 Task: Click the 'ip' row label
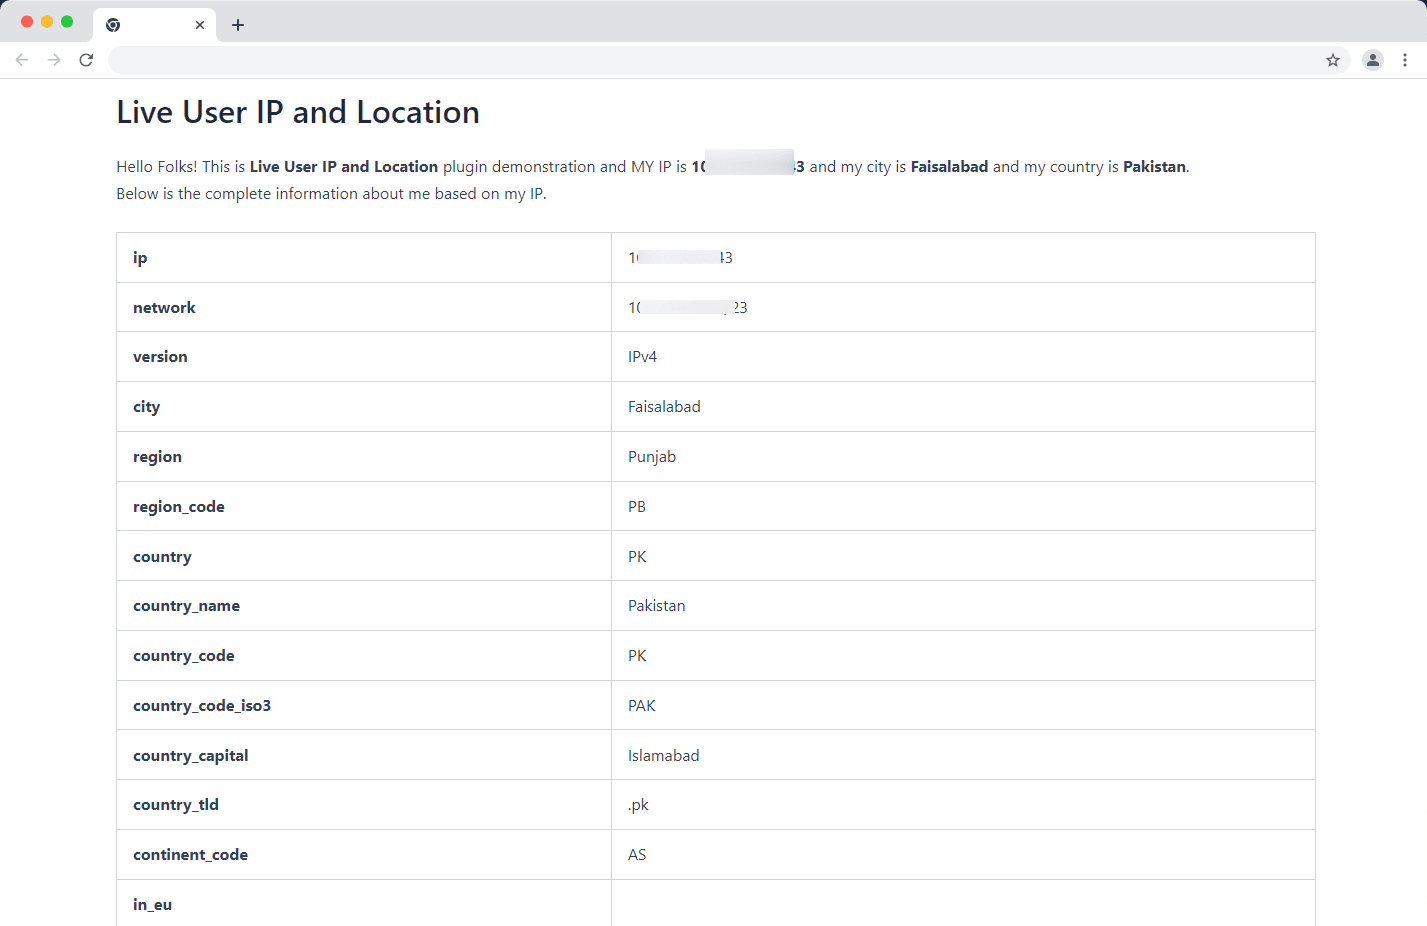(x=140, y=258)
